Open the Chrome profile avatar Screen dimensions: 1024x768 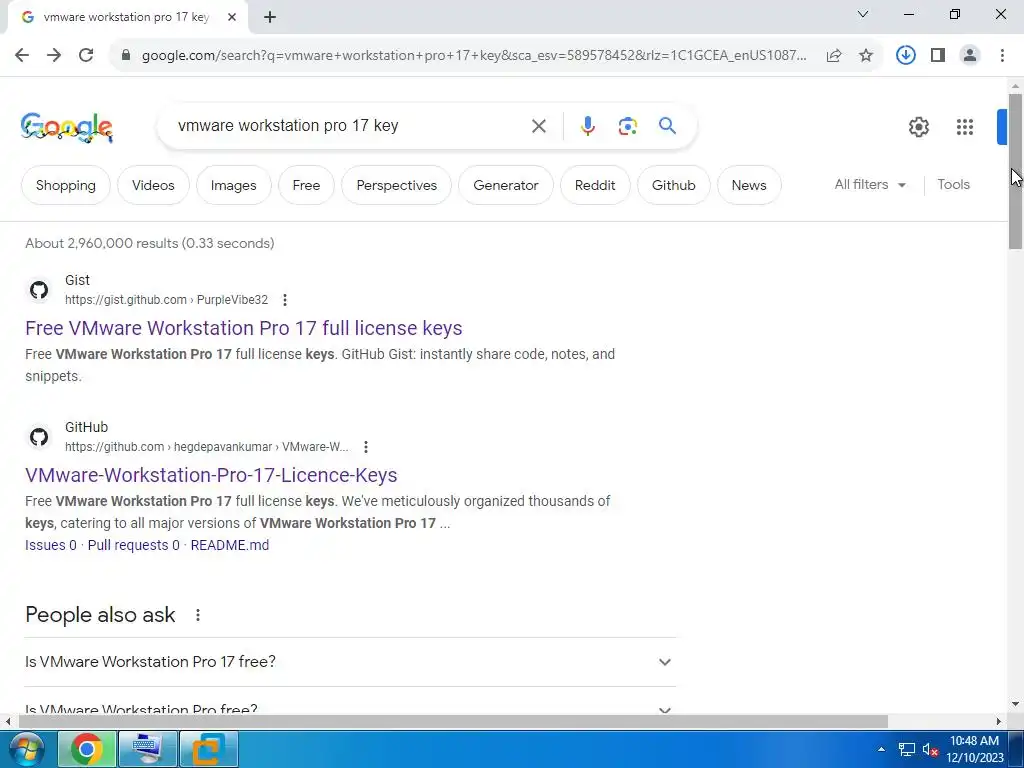[x=970, y=55]
